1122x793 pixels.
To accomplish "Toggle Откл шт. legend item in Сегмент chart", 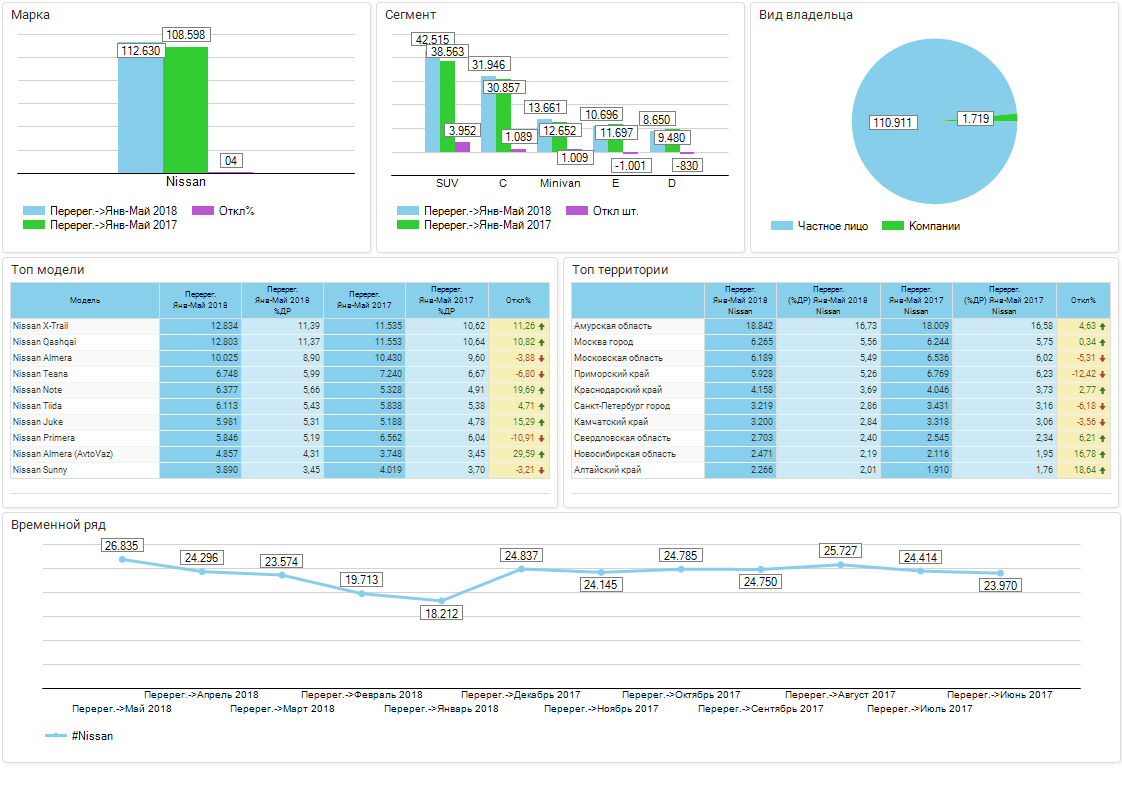I will point(603,211).
